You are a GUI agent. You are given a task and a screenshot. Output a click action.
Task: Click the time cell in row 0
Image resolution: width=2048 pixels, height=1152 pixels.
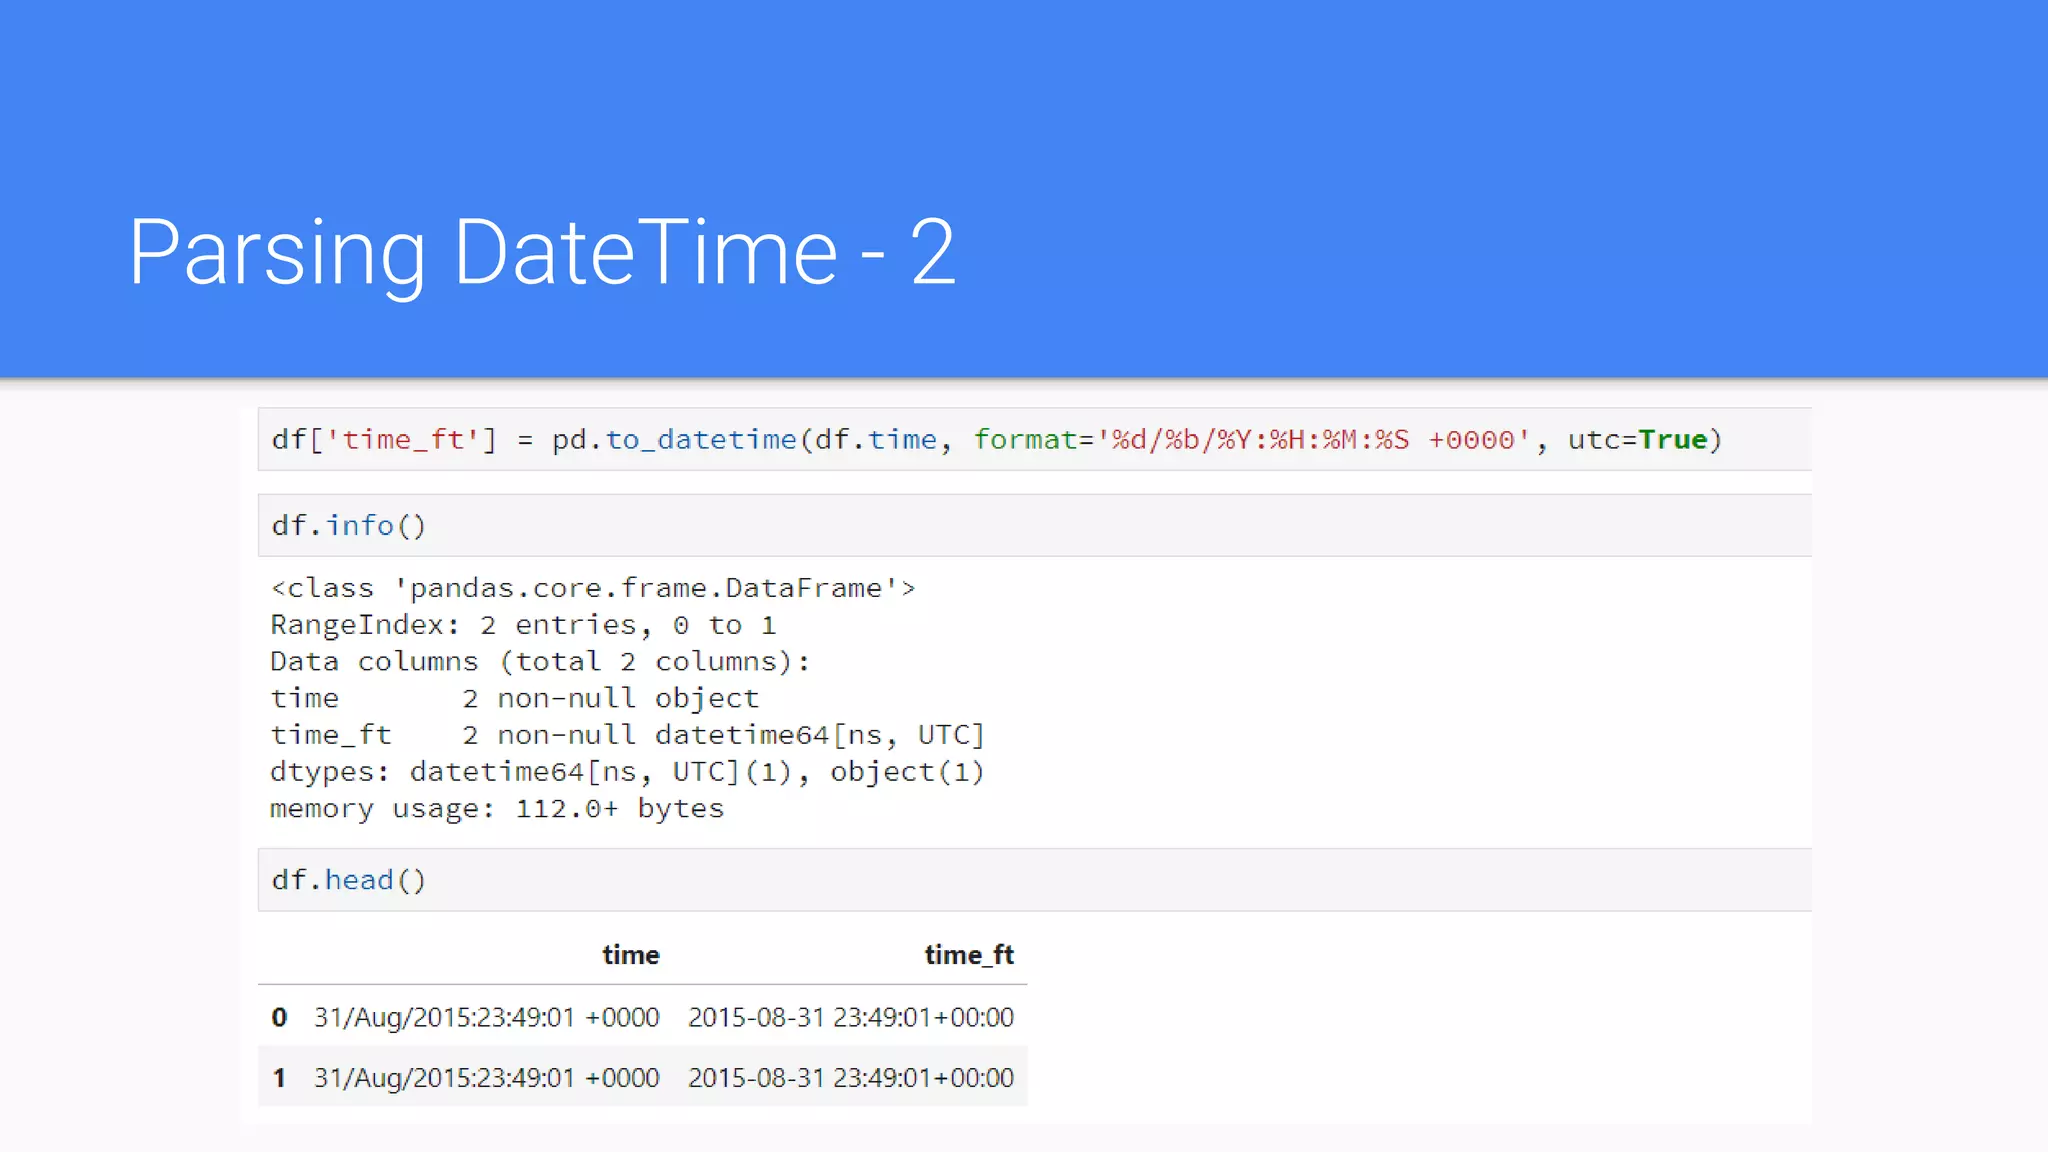click(487, 1017)
